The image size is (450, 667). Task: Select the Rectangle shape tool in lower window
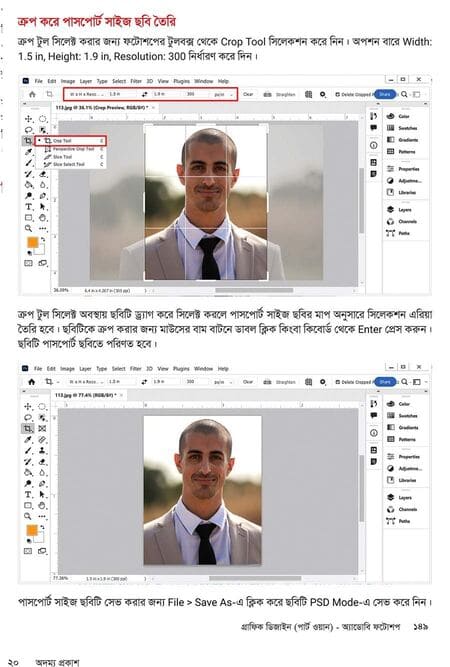coord(28,506)
